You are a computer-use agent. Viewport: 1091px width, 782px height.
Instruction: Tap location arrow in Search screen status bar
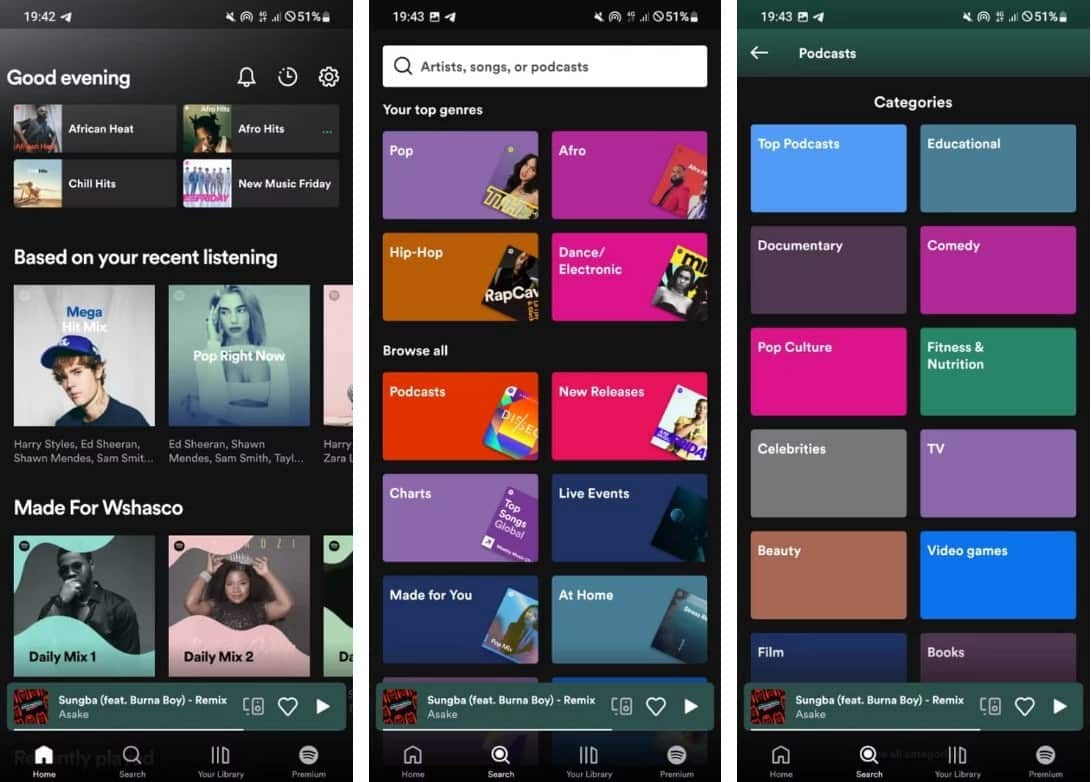point(450,17)
